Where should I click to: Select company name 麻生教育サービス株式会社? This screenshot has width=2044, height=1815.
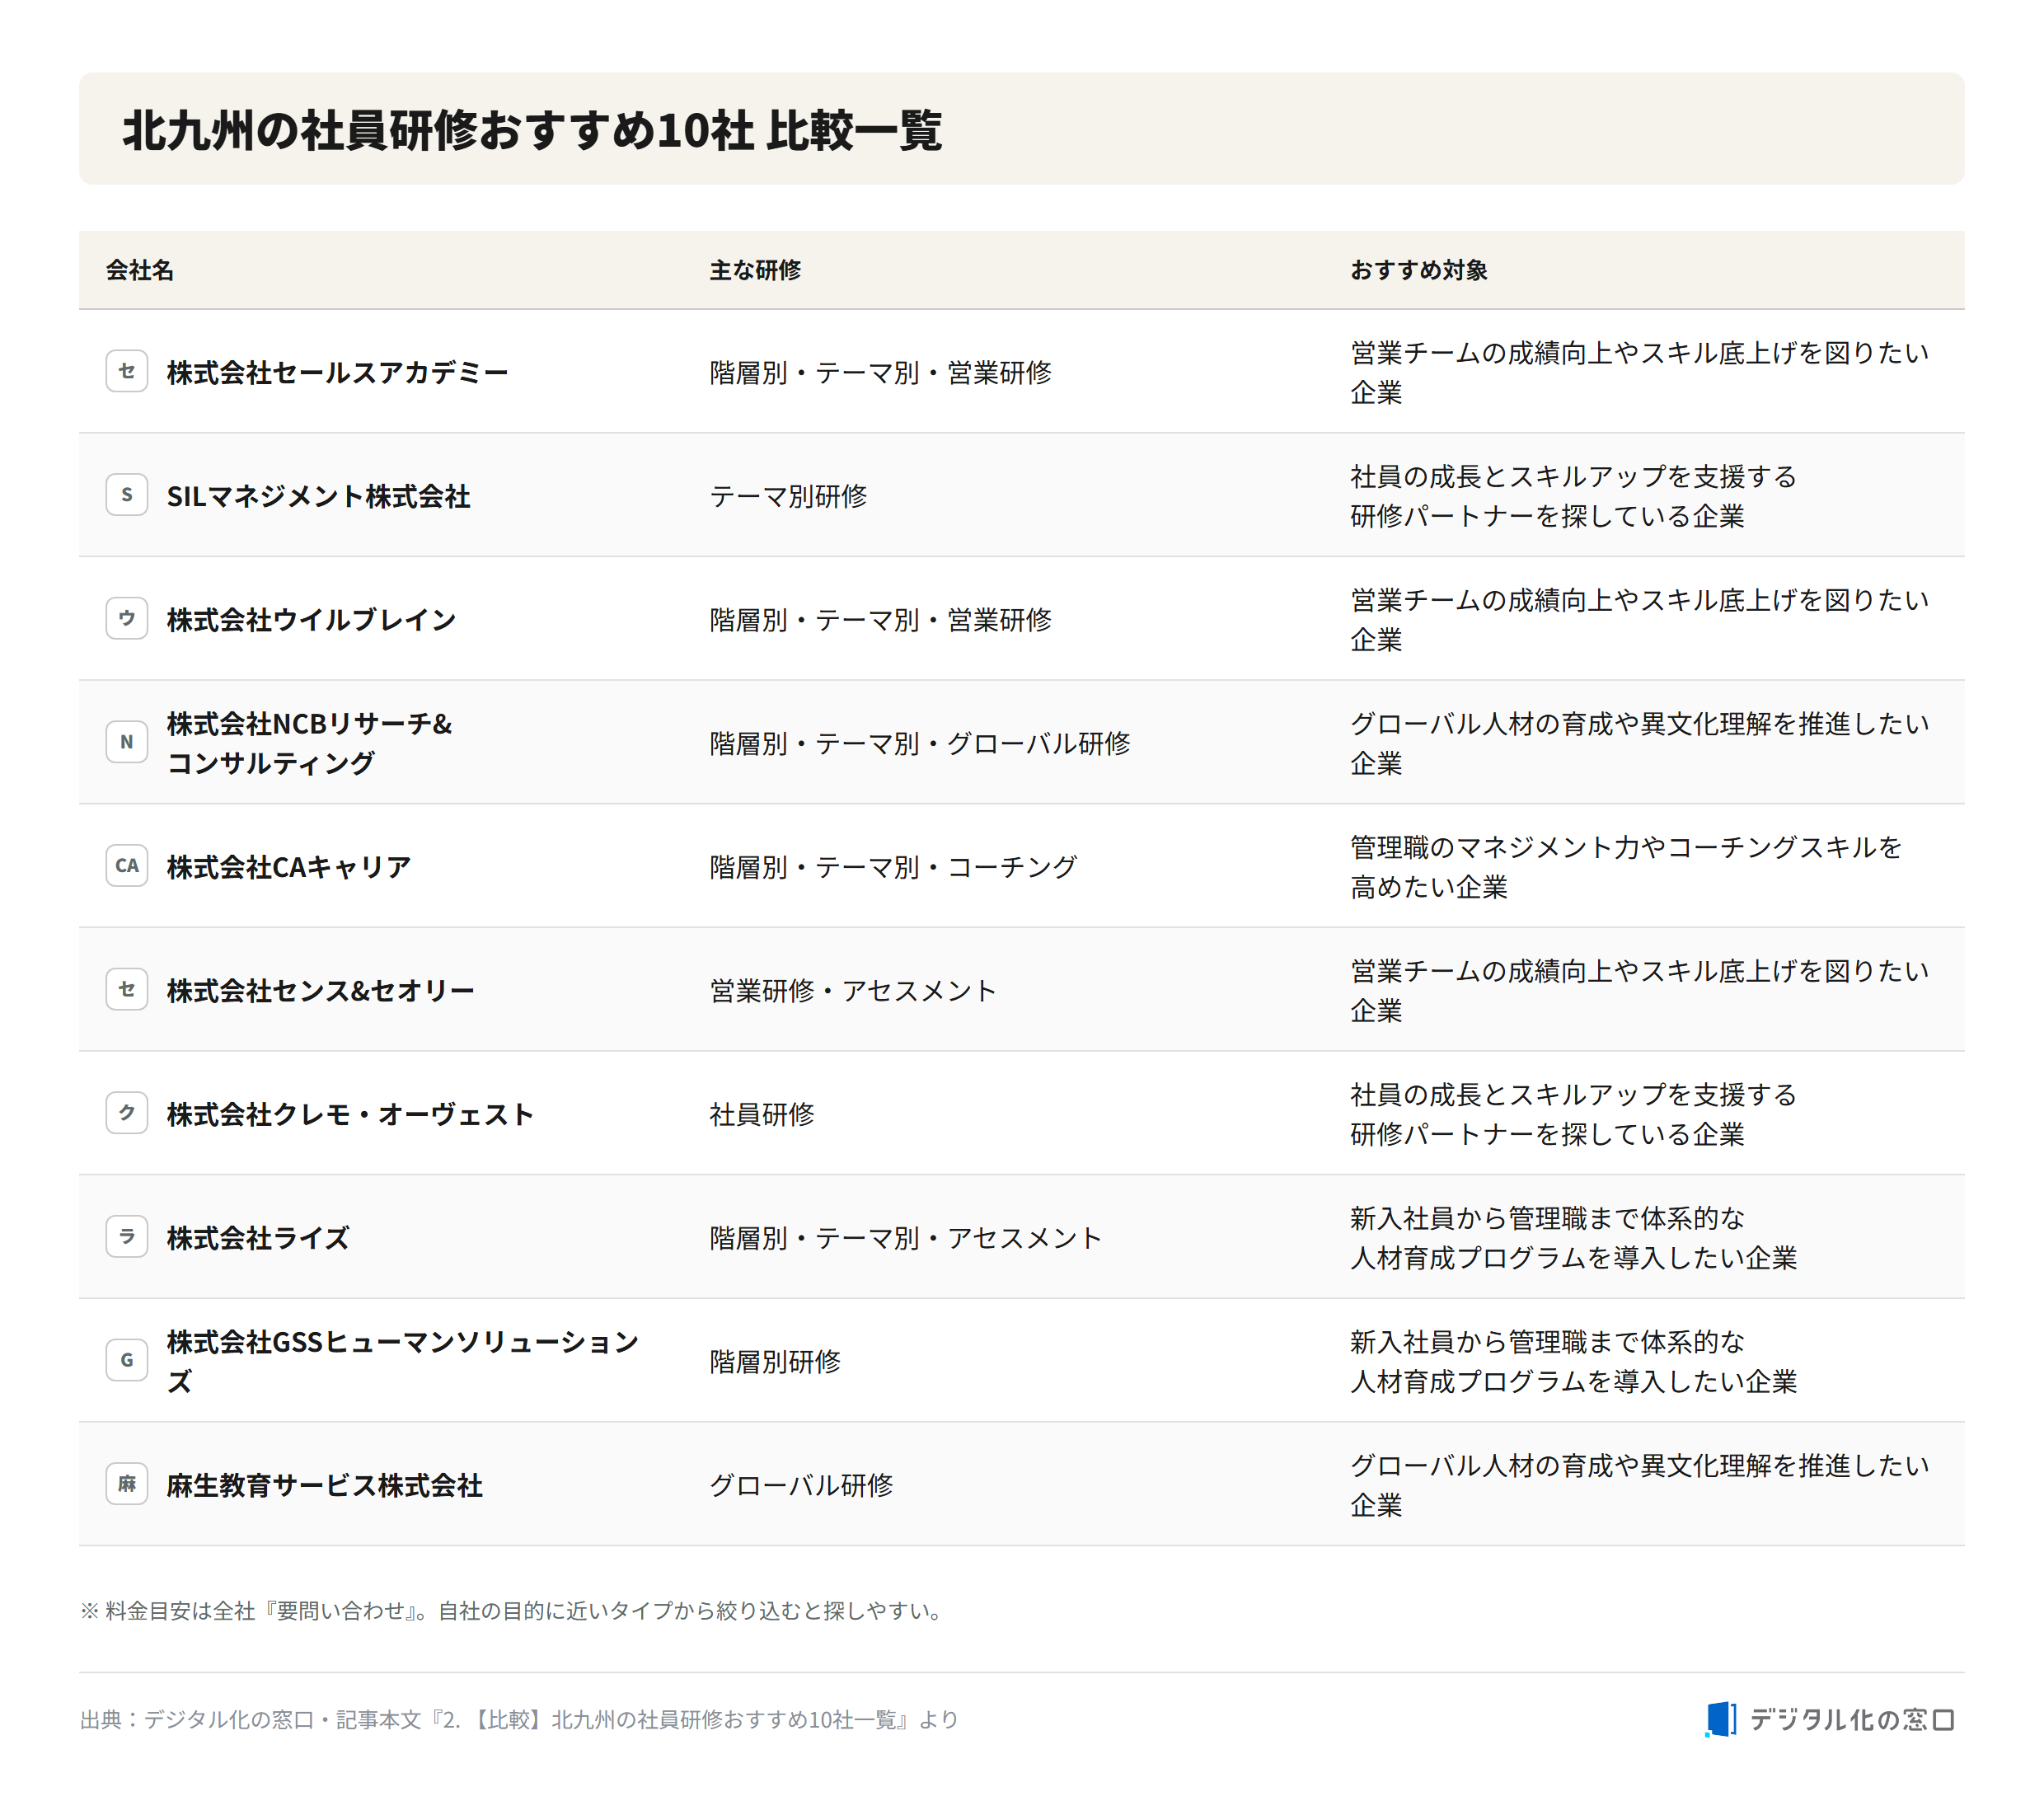tap(325, 1485)
